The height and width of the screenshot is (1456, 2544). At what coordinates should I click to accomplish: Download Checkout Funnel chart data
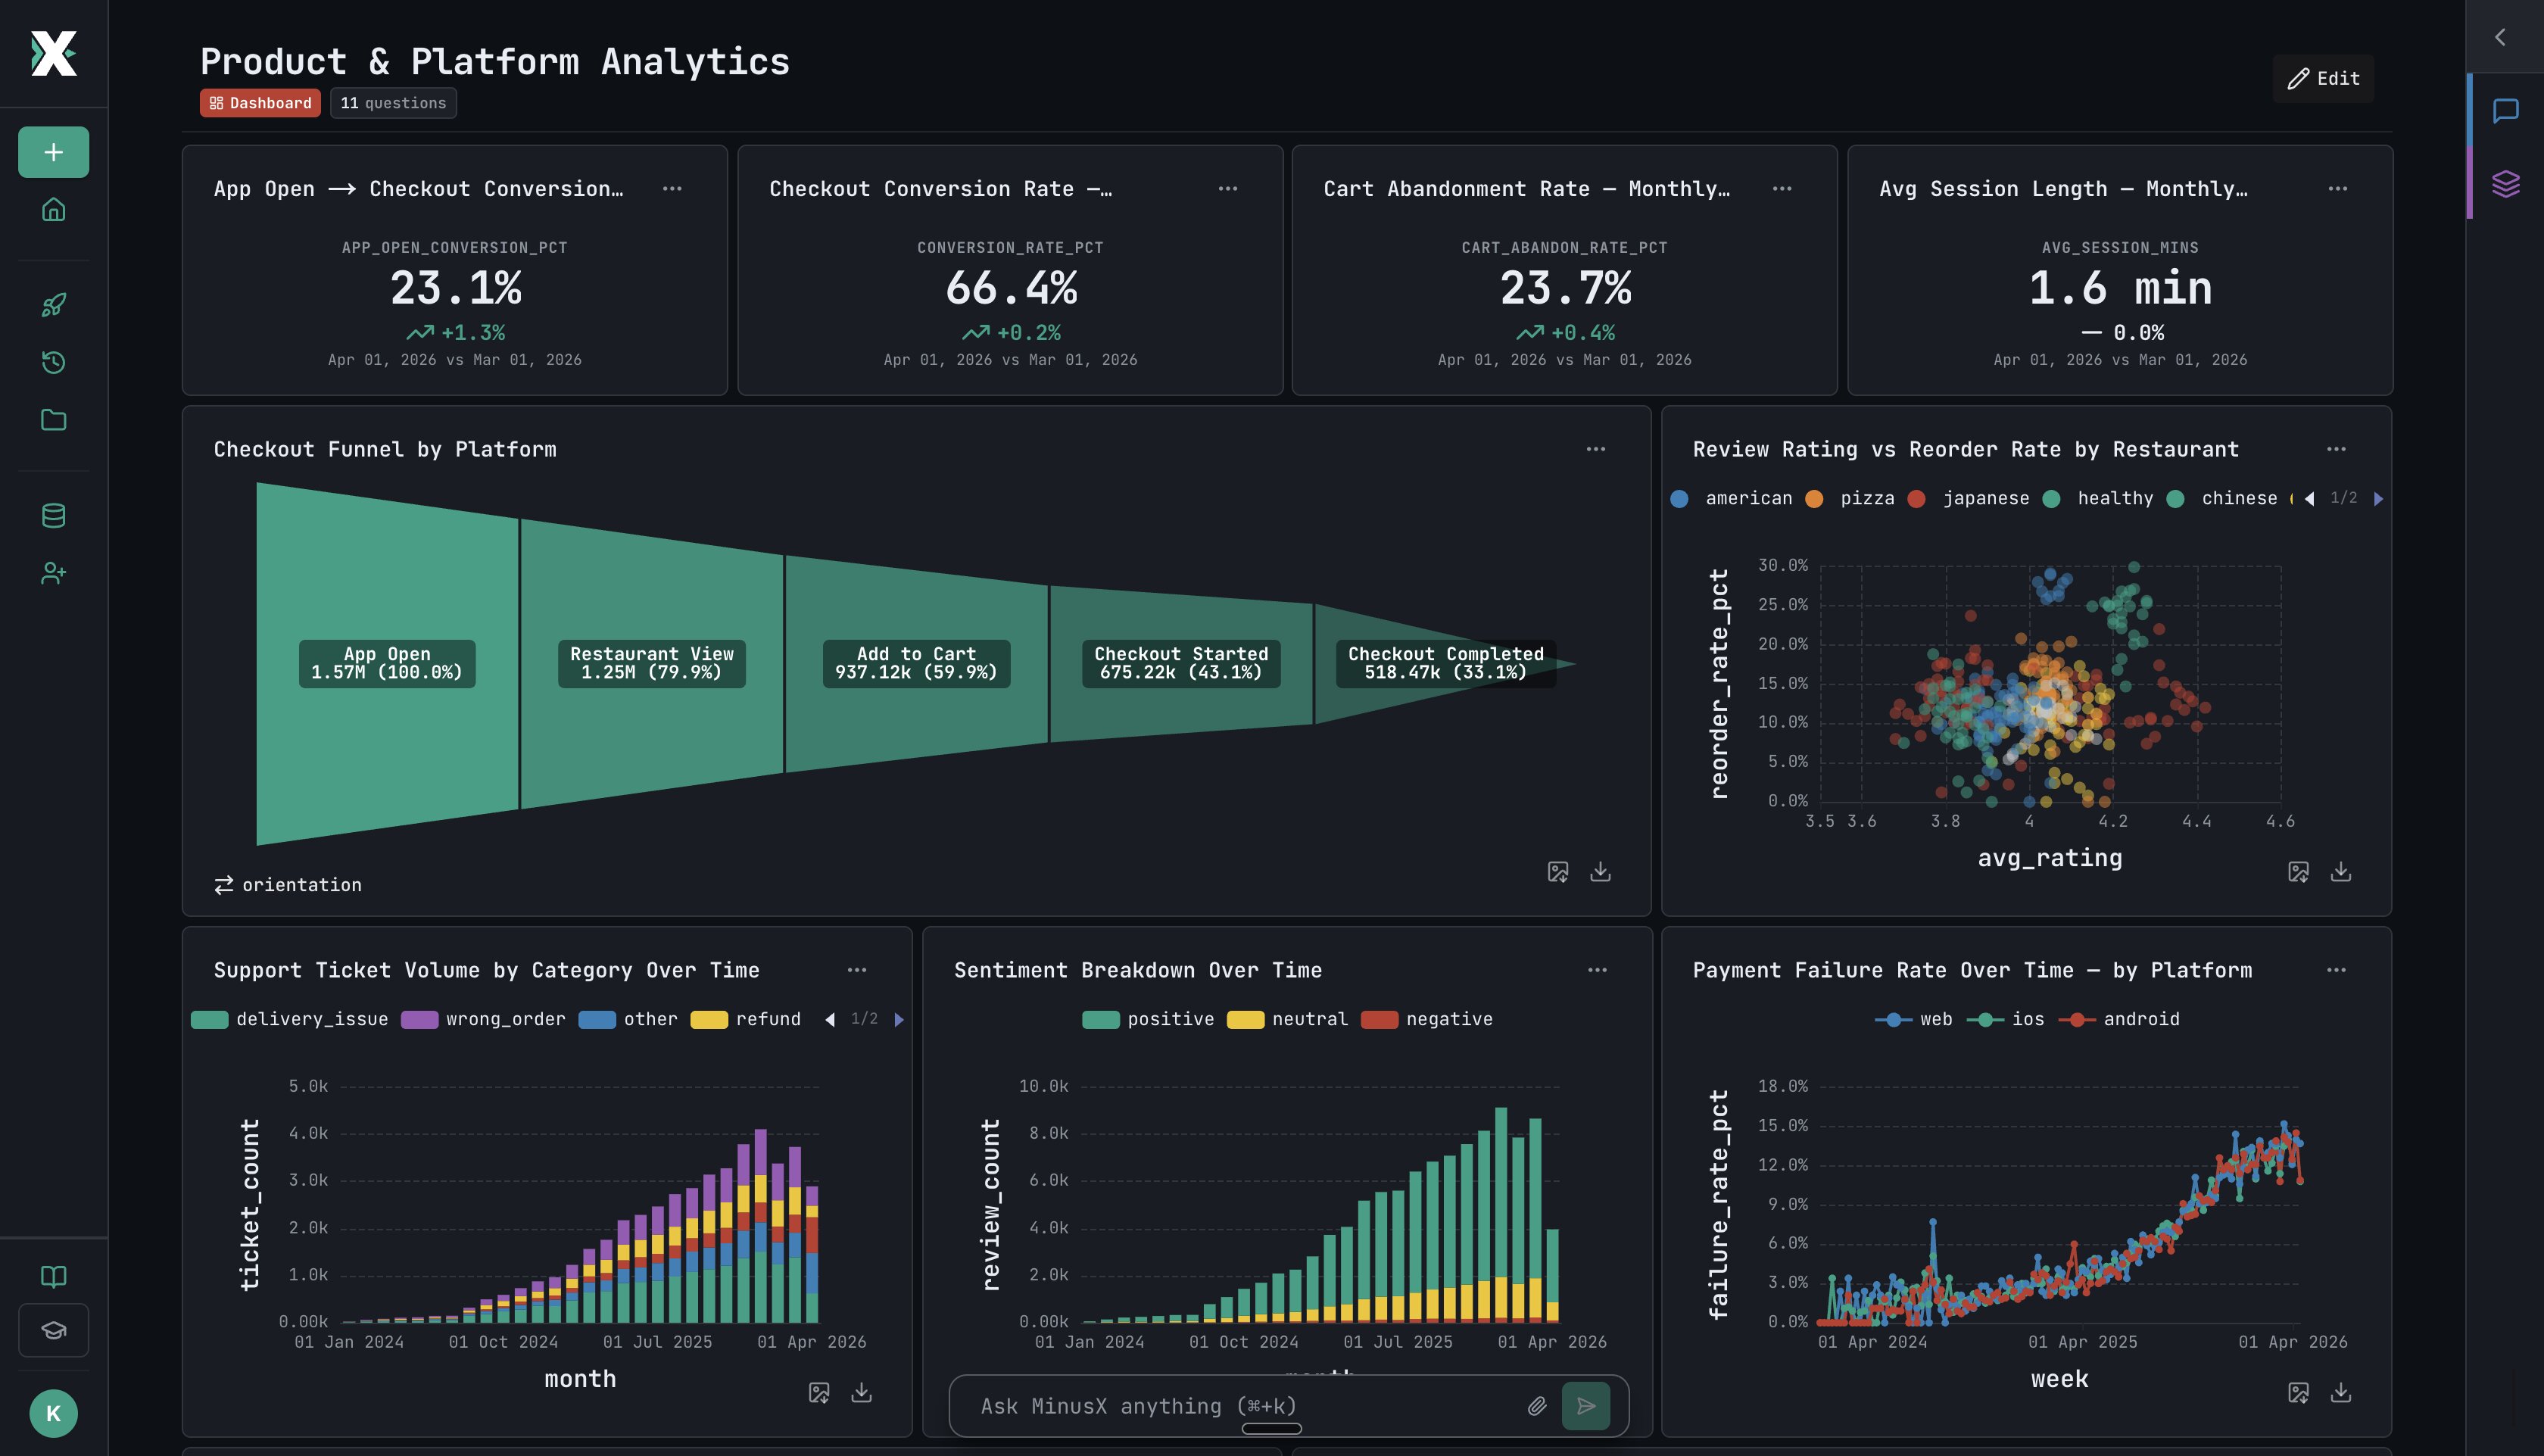pyautogui.click(x=1601, y=872)
